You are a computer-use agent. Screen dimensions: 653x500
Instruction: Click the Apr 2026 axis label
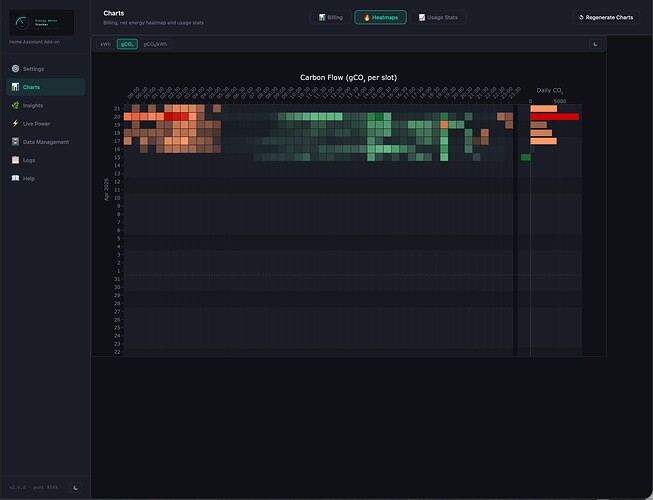[x=106, y=189]
